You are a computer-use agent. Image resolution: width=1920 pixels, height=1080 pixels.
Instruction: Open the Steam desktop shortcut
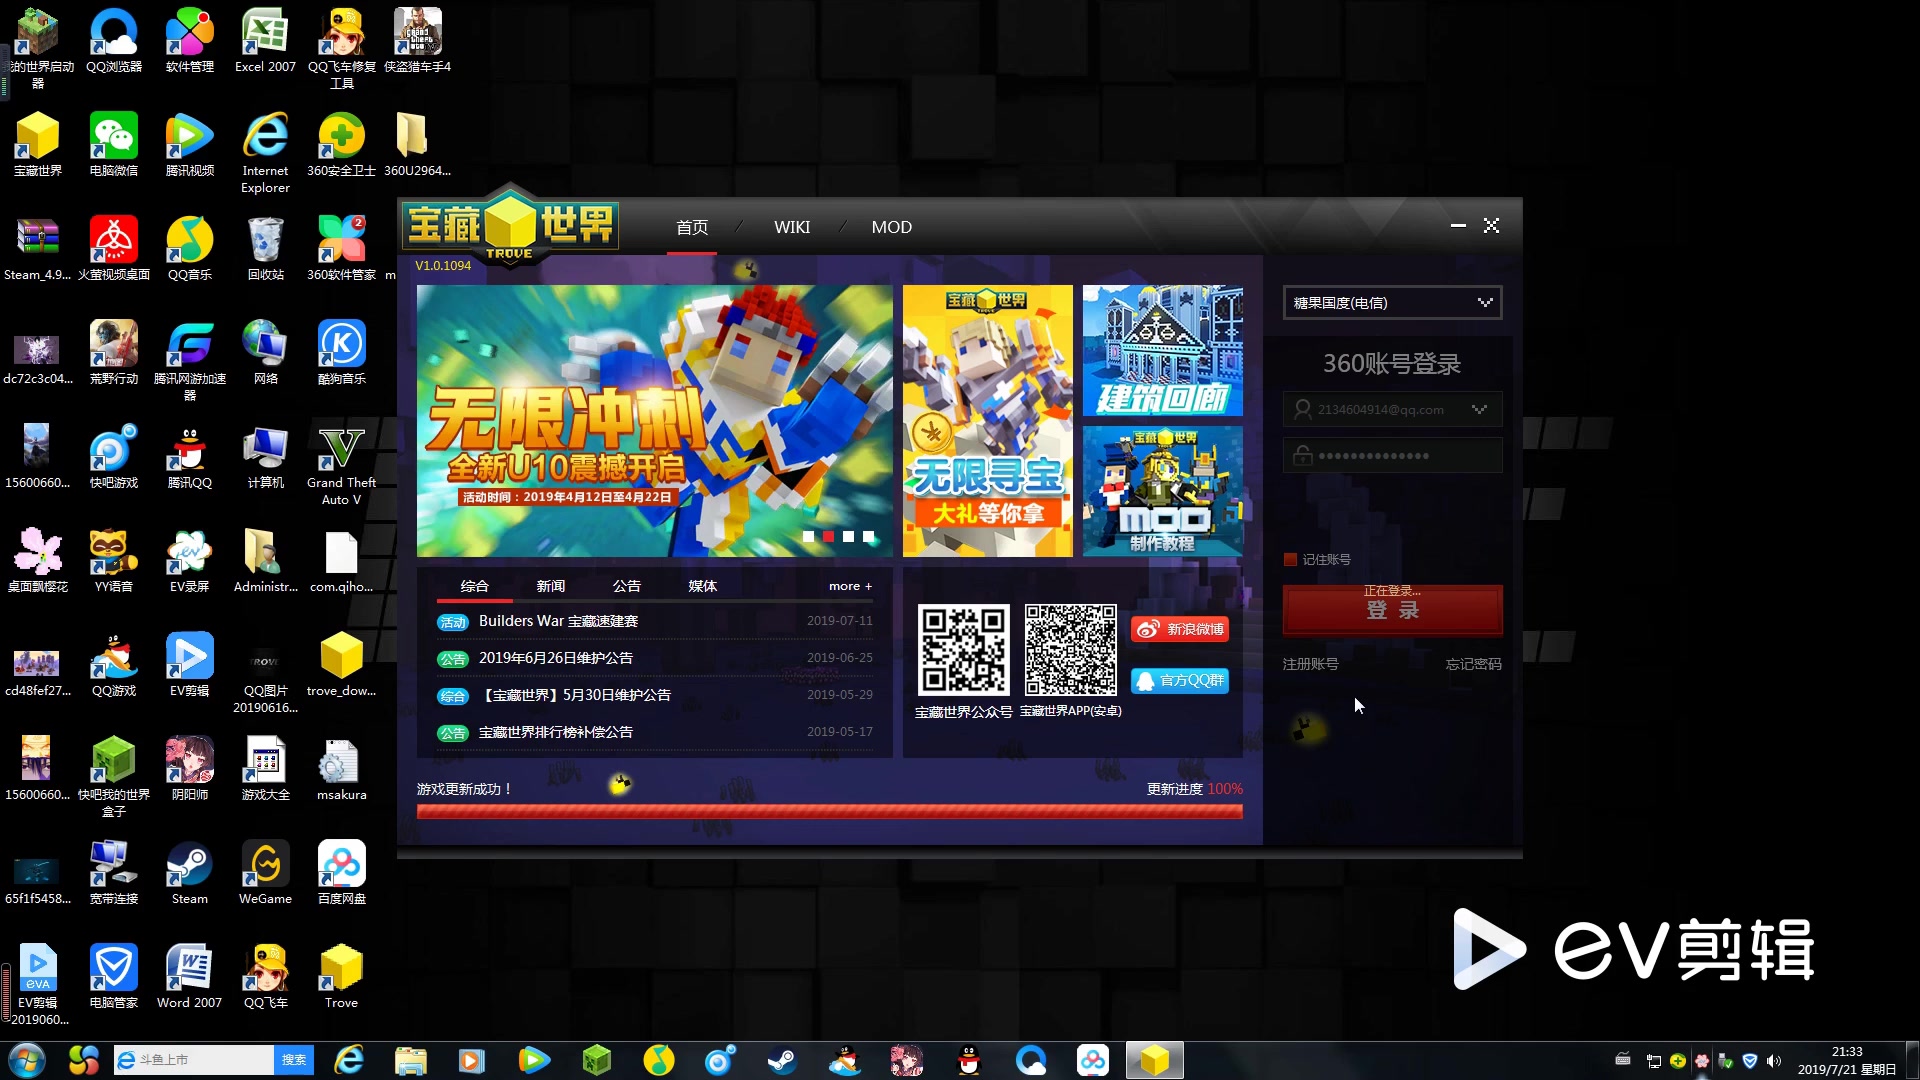tap(190, 873)
